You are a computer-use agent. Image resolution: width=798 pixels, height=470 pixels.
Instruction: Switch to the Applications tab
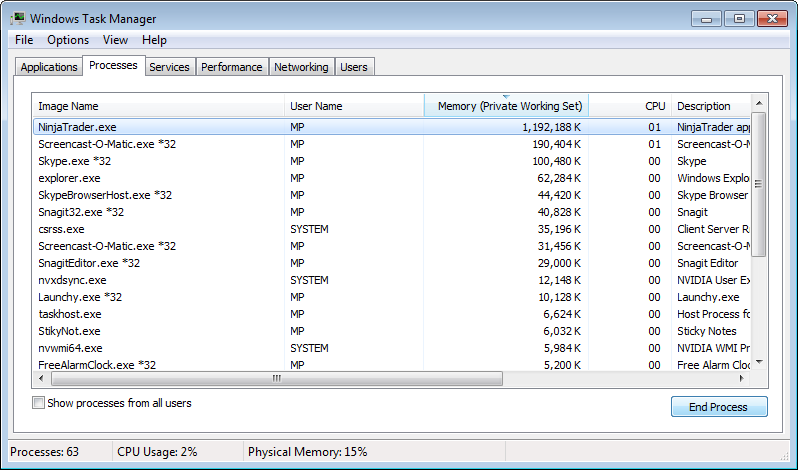pos(49,67)
